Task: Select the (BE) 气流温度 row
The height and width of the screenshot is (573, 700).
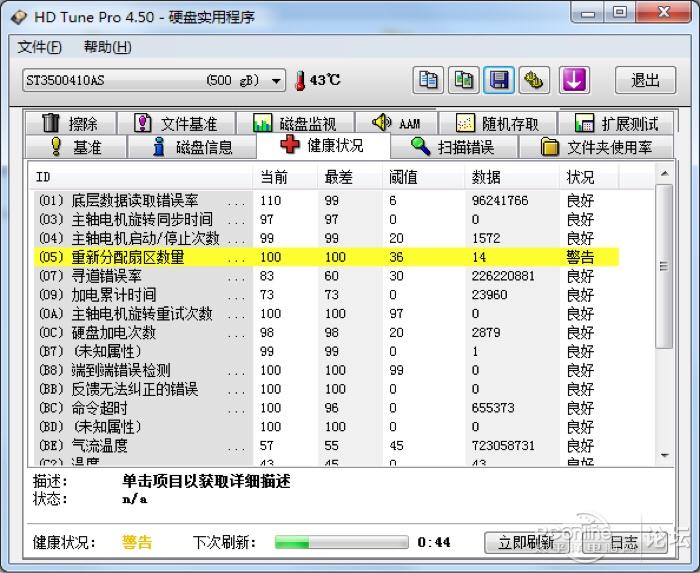Action: [x=327, y=445]
